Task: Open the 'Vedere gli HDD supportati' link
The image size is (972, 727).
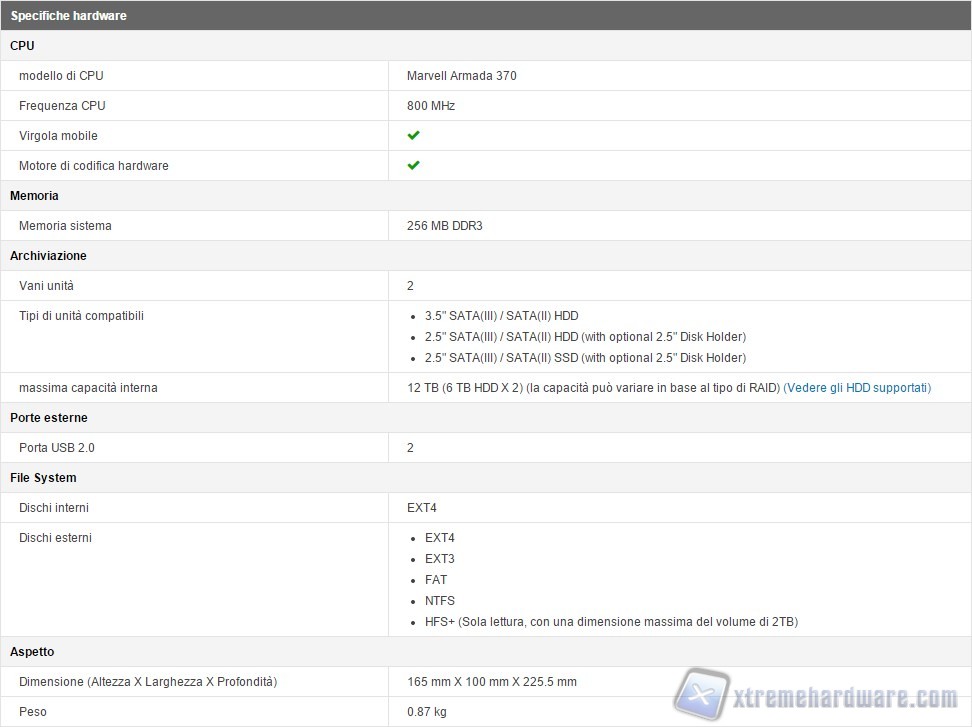Action: pyautogui.click(x=857, y=388)
